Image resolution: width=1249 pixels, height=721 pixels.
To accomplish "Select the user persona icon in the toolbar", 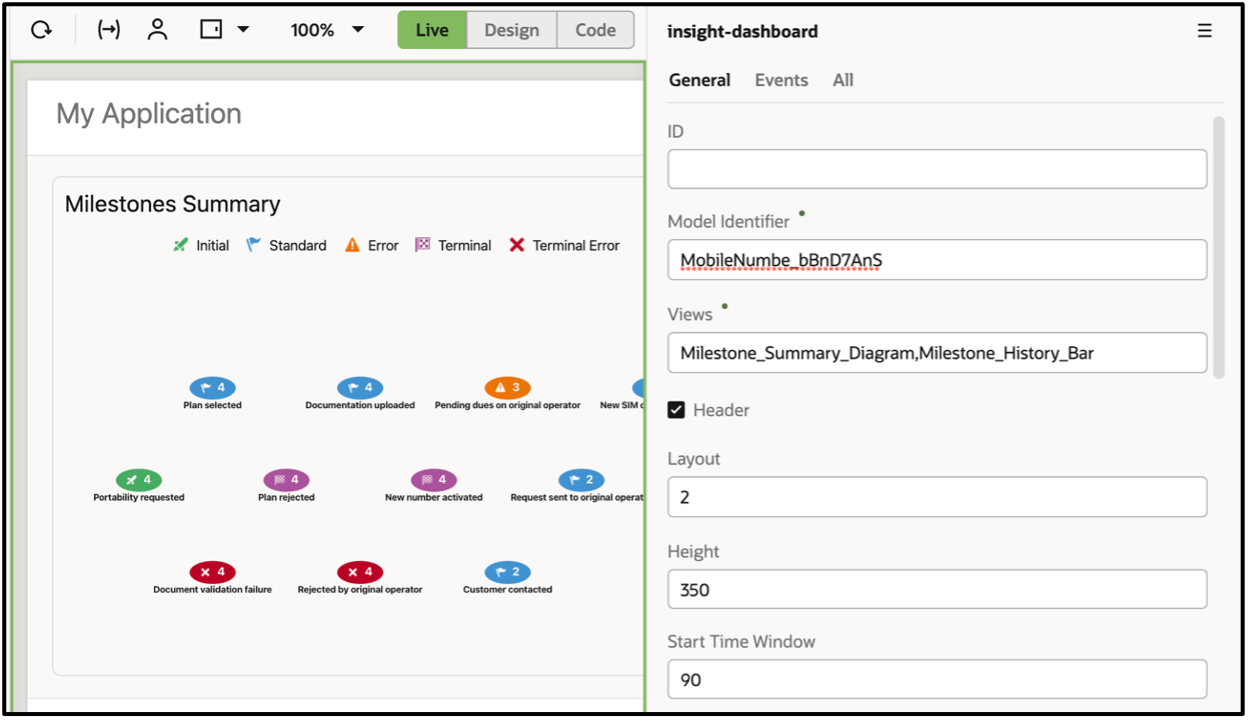I will pos(157,29).
